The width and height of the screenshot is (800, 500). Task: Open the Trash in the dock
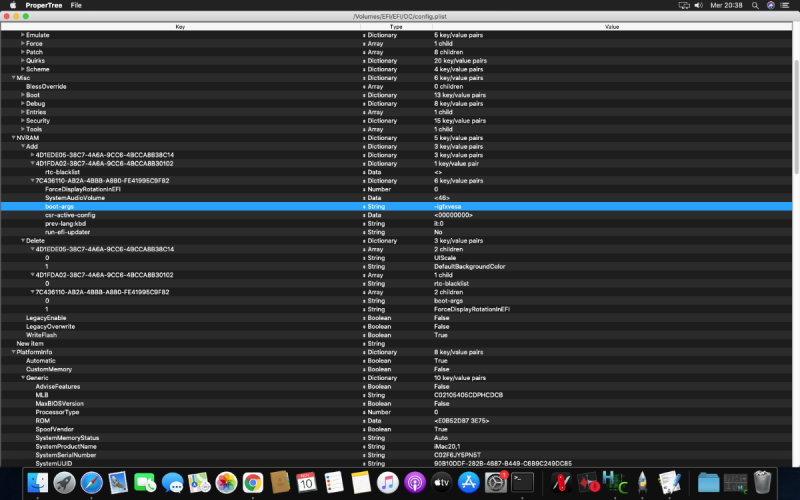pos(762,484)
